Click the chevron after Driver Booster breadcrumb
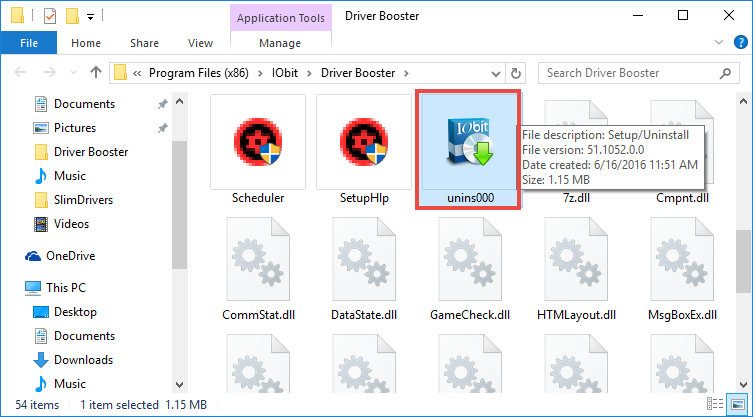The image size is (753, 417). [407, 74]
